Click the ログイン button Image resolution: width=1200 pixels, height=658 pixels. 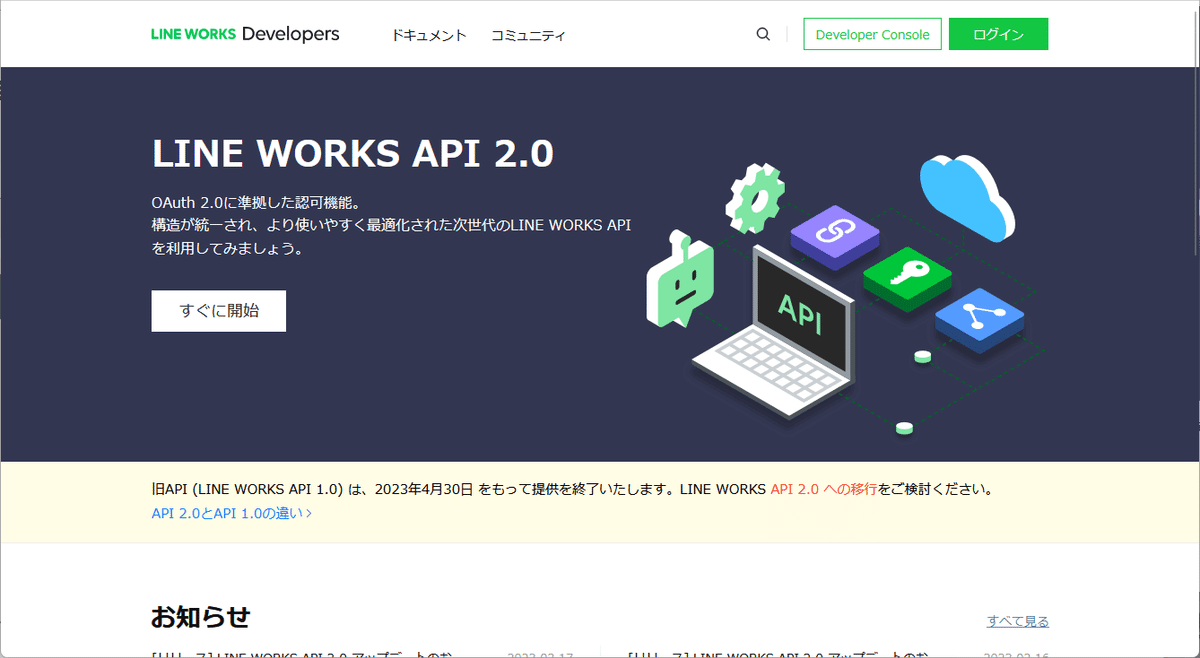(998, 33)
